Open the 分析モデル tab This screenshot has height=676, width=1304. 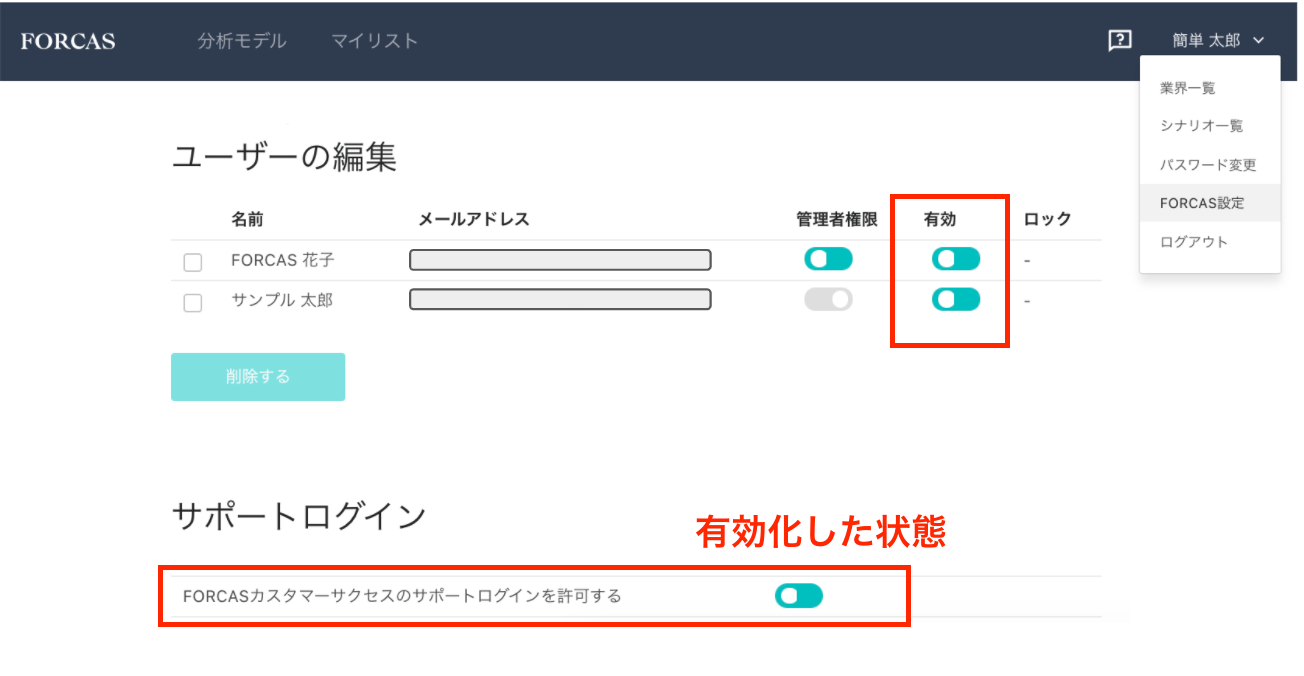tap(241, 41)
